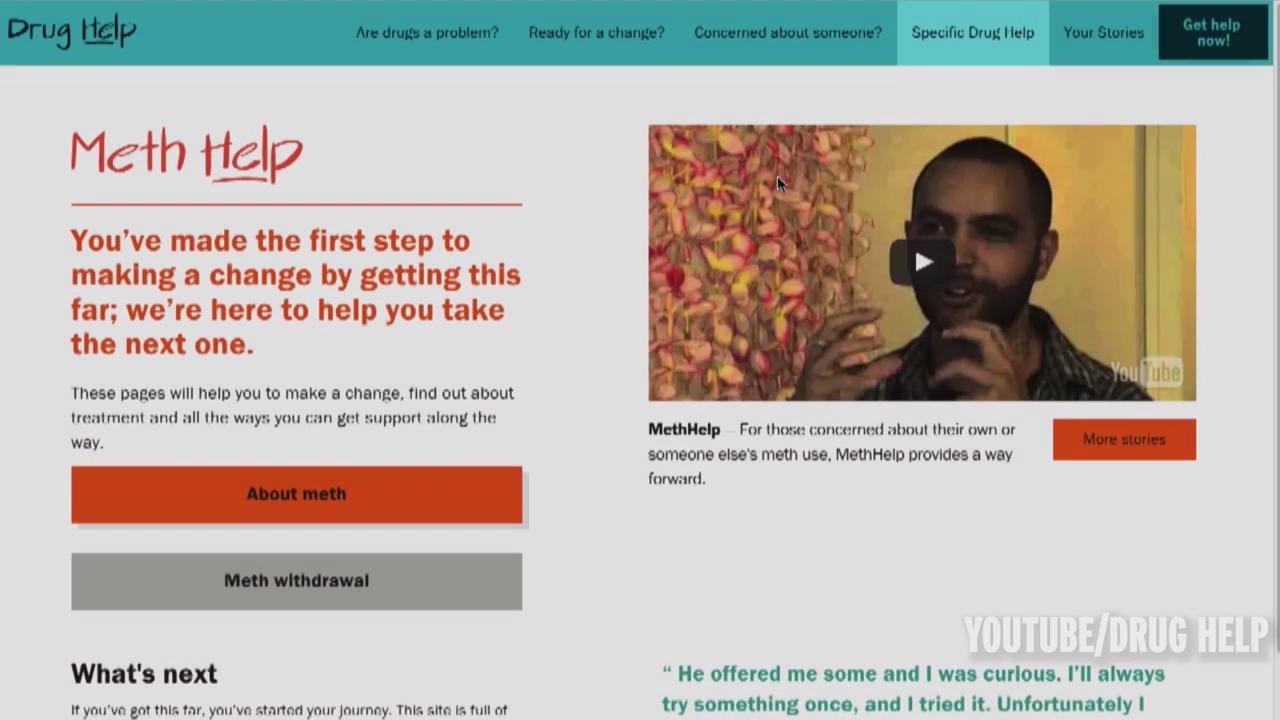Open the 'About meth' button
This screenshot has height=720, width=1280.
coord(296,494)
